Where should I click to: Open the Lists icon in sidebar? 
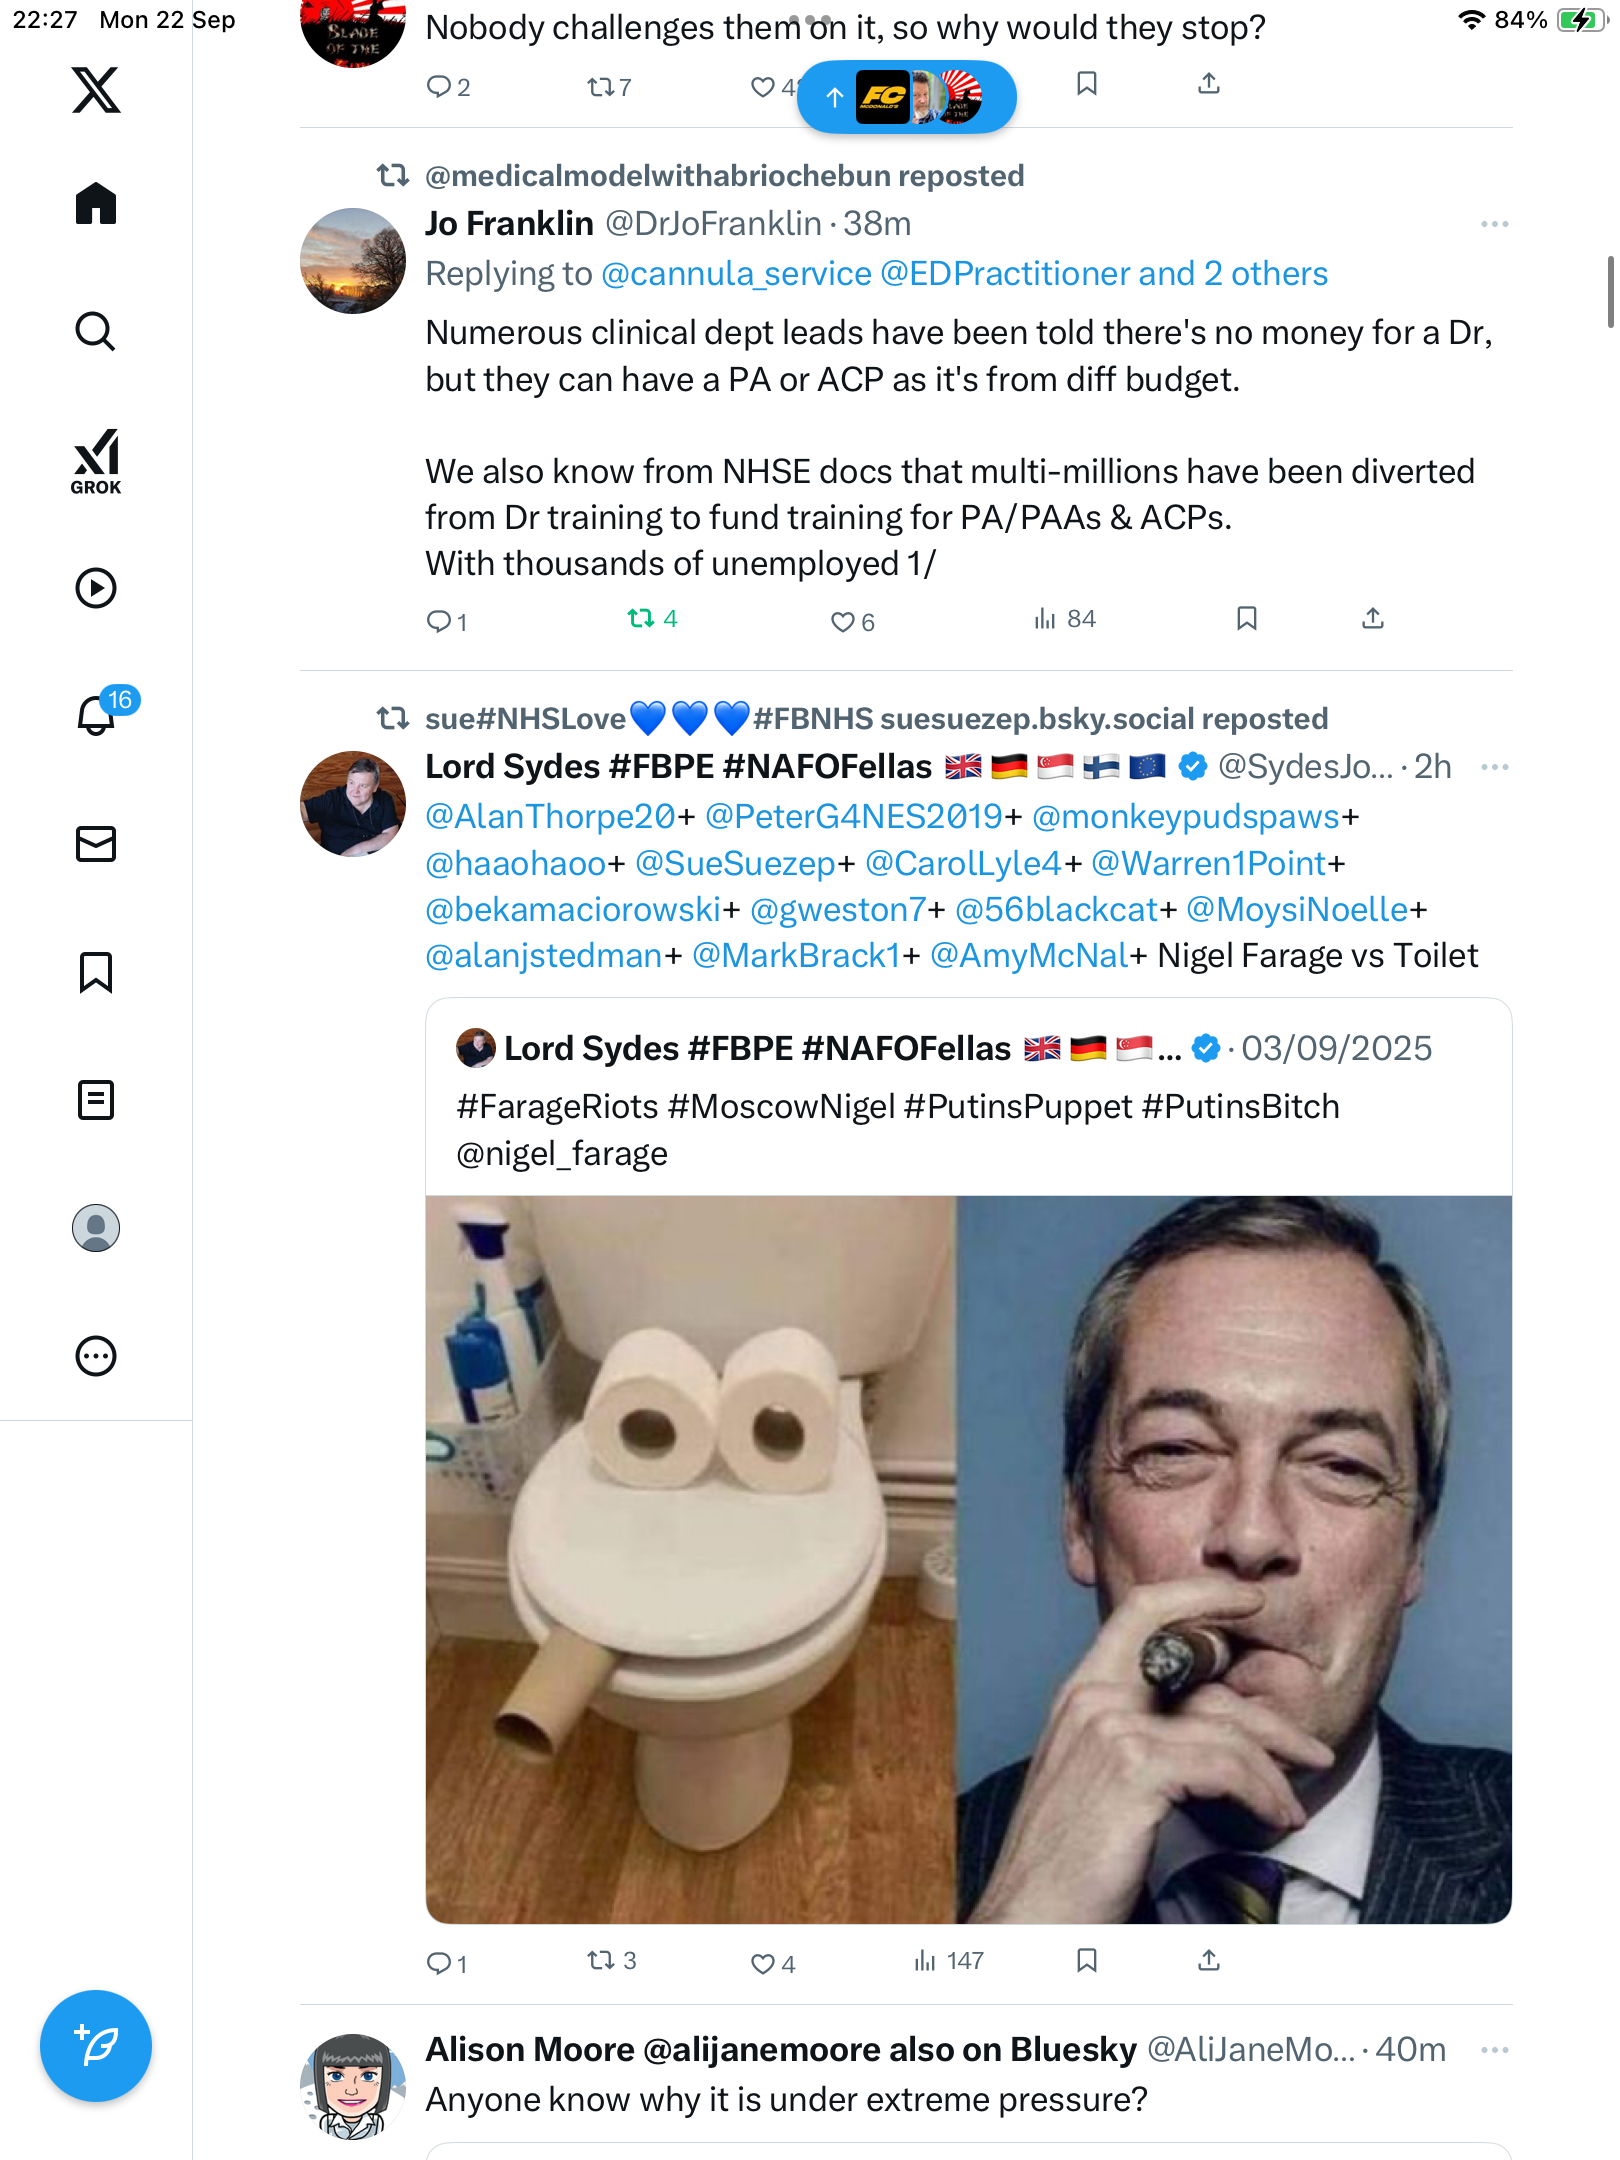(96, 1100)
